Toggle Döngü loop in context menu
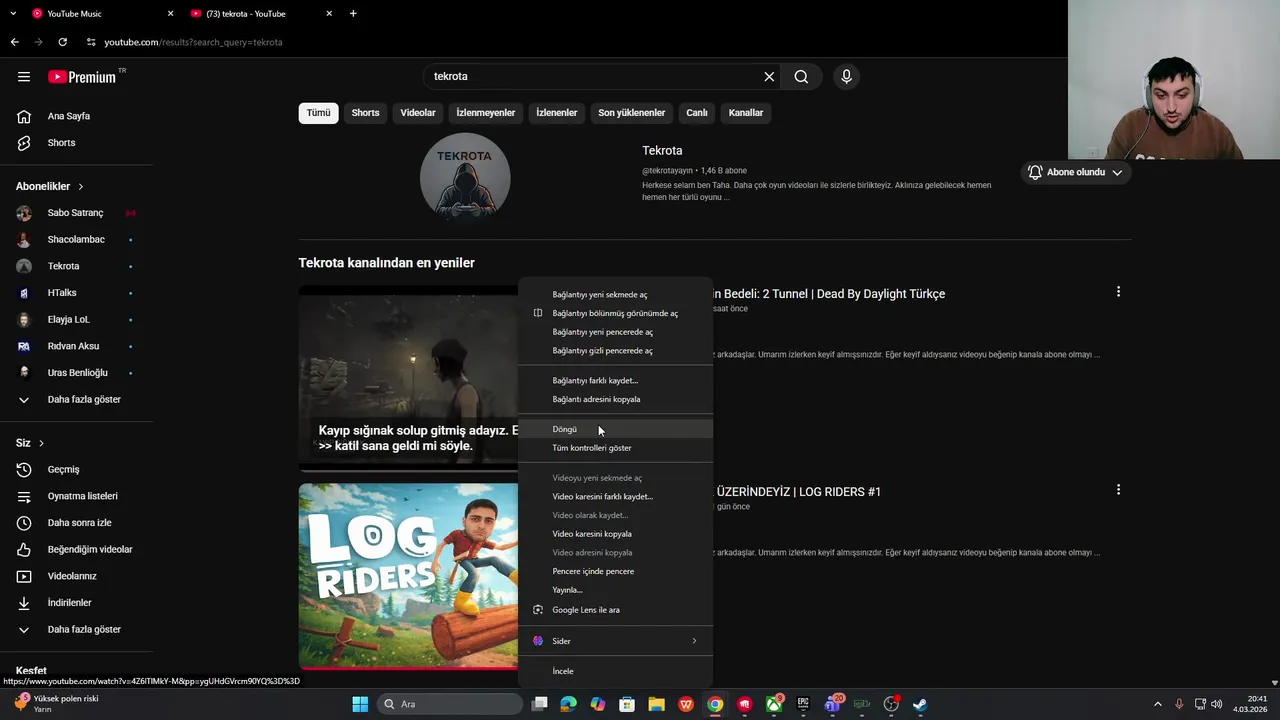The image size is (1280, 720). tap(615, 429)
